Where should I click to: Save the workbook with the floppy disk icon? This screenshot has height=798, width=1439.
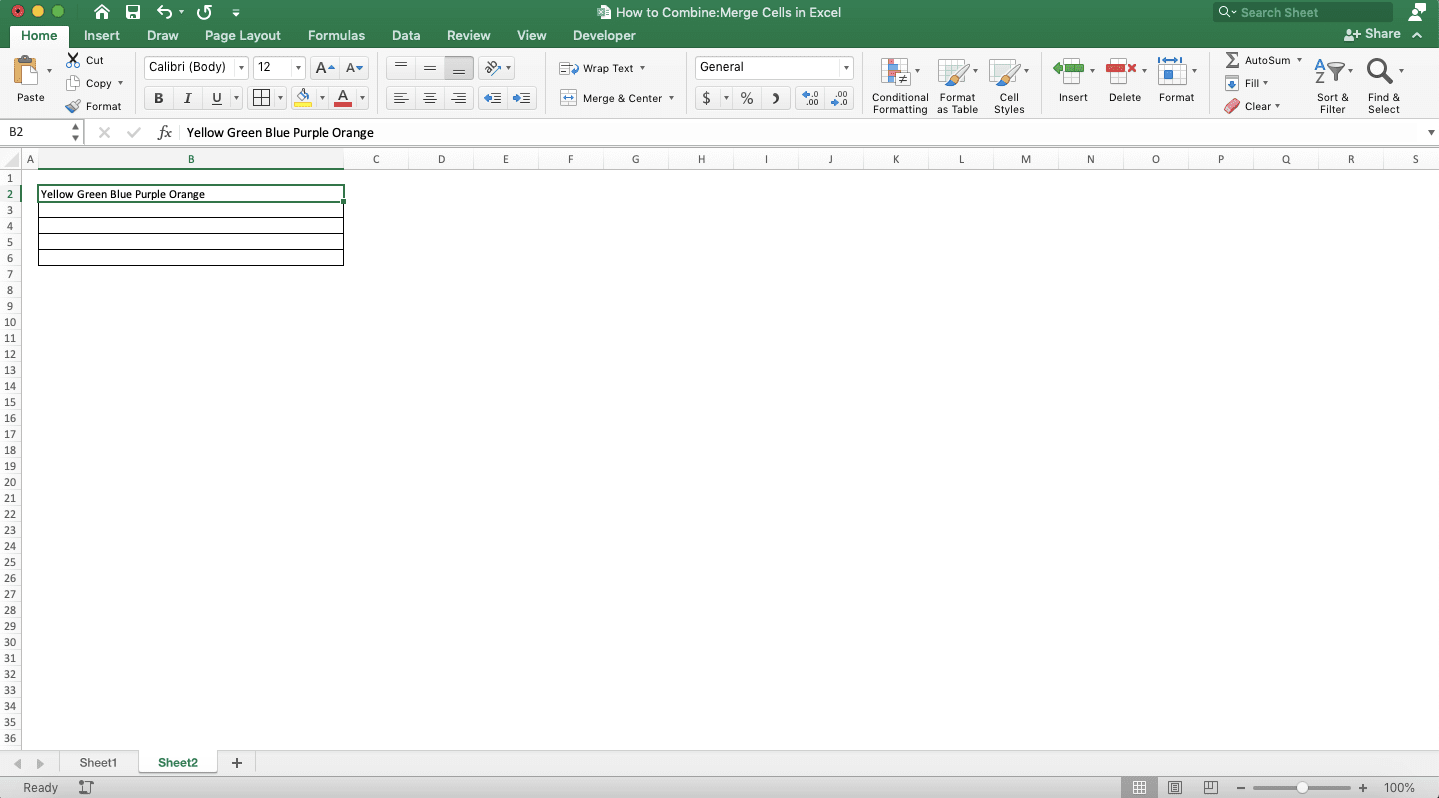click(133, 13)
